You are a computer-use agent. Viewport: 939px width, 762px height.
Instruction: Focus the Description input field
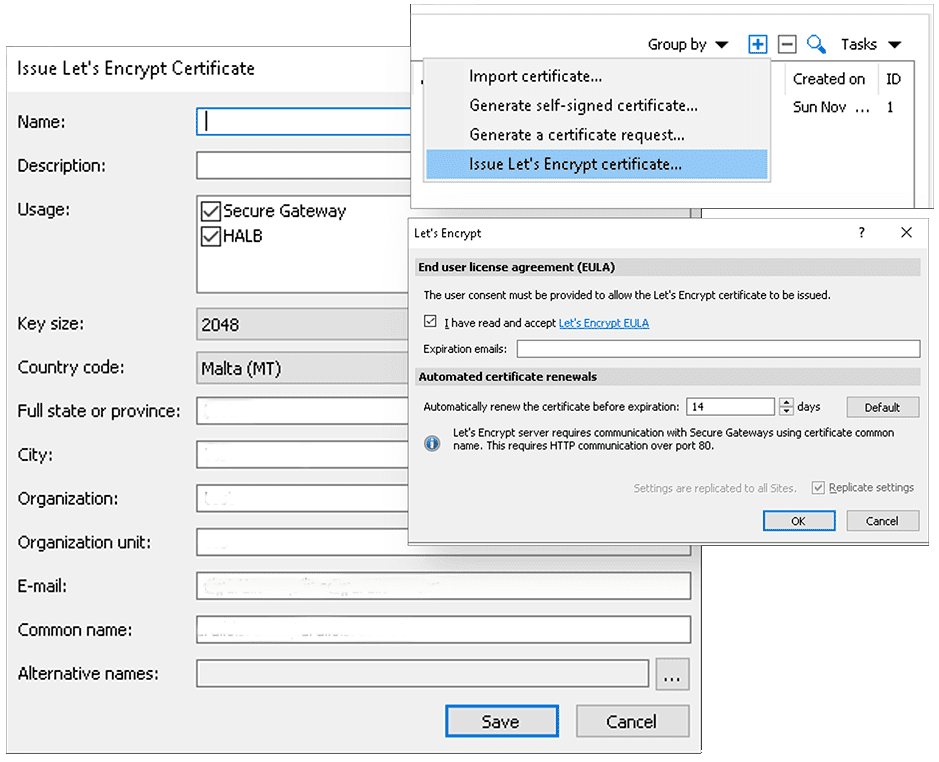[303, 165]
